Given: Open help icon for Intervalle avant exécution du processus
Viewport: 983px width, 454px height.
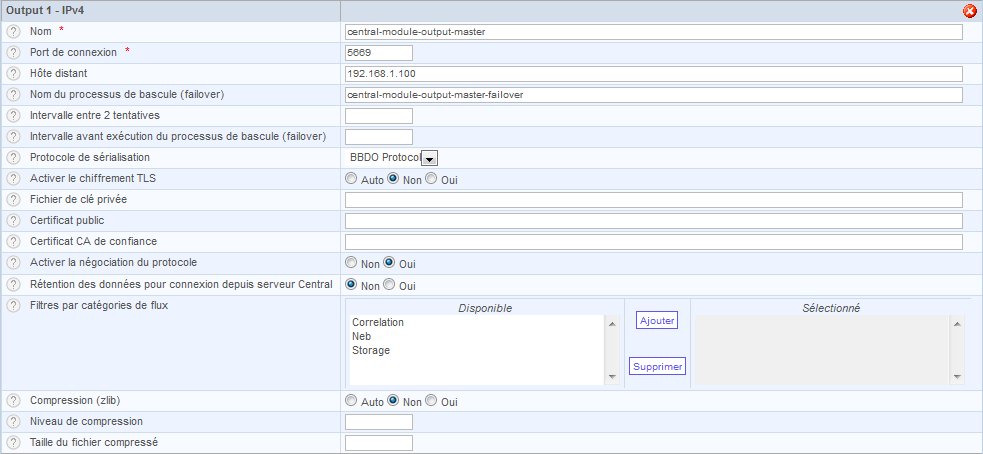Looking at the screenshot, I should coord(13,137).
